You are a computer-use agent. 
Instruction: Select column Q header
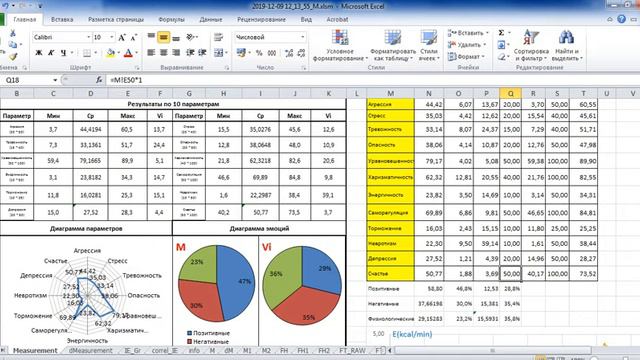tap(511, 93)
